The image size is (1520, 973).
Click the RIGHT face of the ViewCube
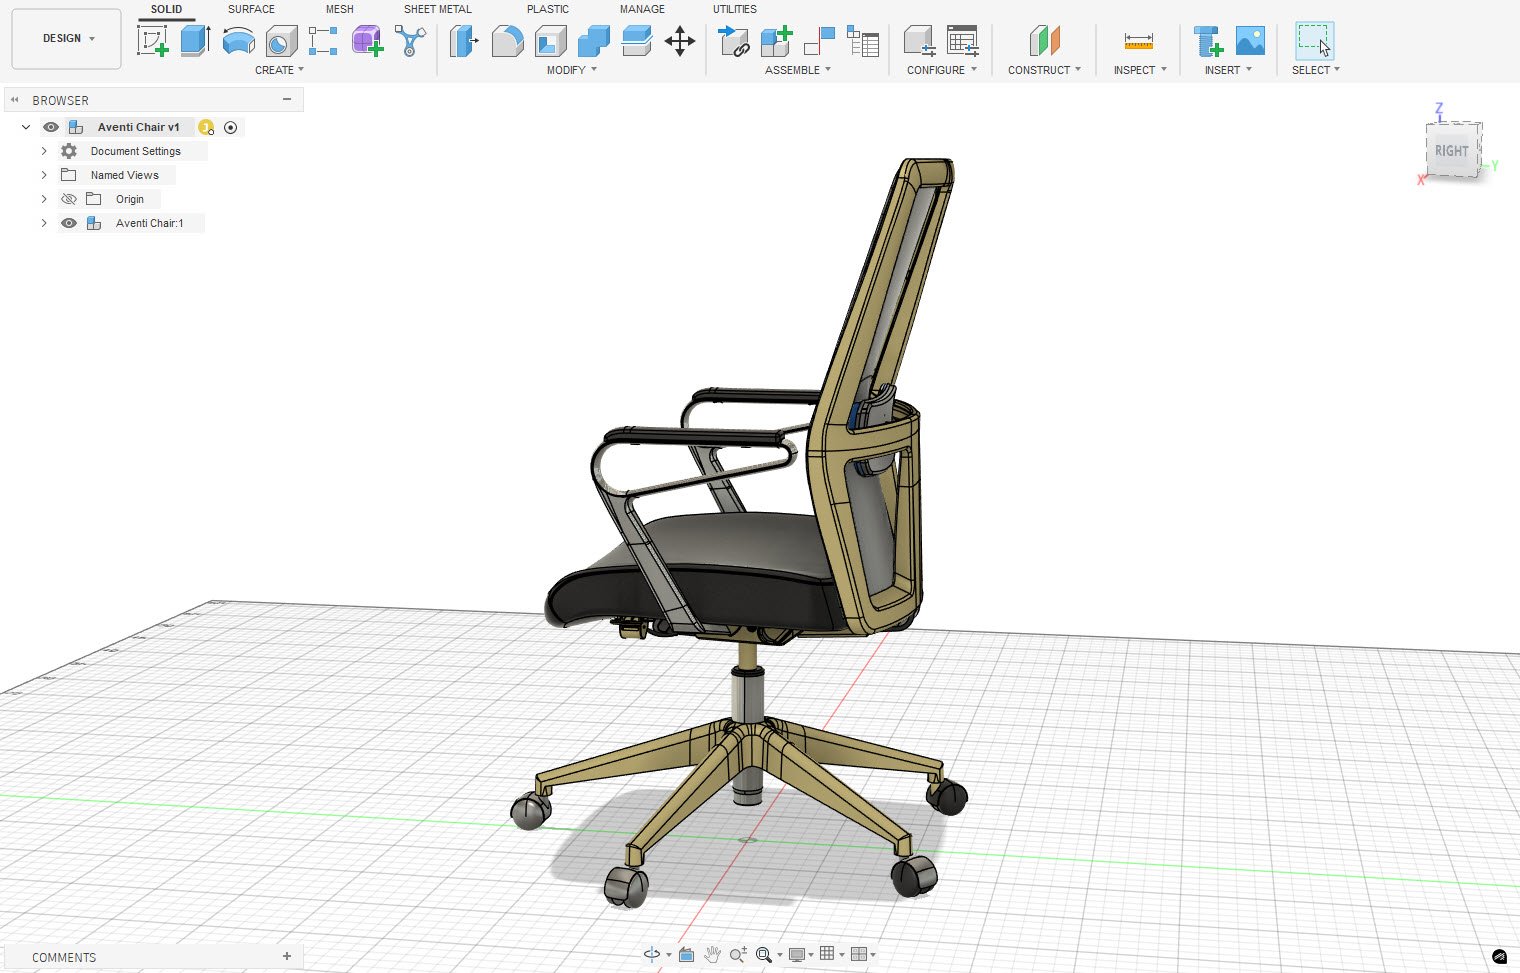pos(1452,150)
